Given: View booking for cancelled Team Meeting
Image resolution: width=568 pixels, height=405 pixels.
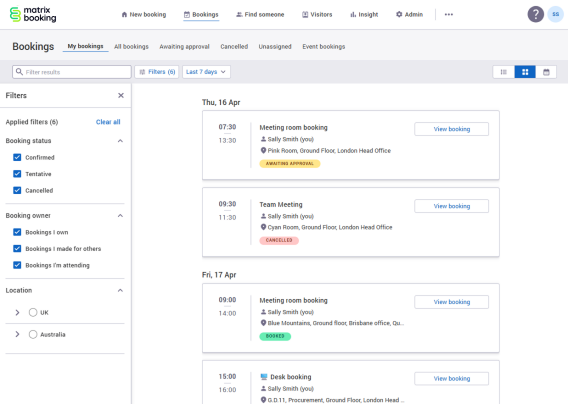Looking at the screenshot, I should [451, 206].
